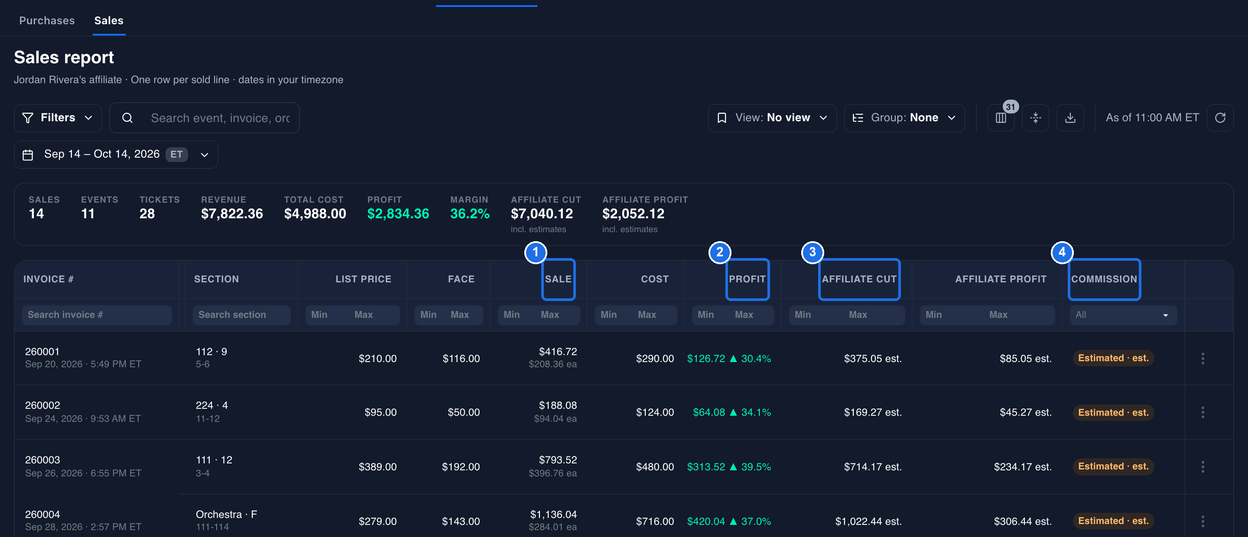Click affiliate cut $169.27 est.
The width and height of the screenshot is (1248, 537).
(873, 412)
